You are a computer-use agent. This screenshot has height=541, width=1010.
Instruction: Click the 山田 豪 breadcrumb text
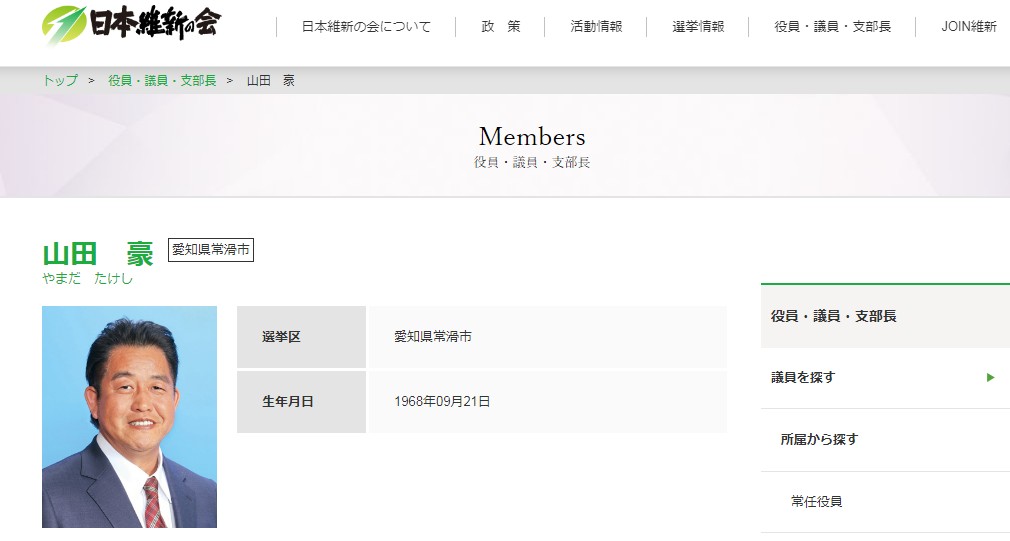271,81
